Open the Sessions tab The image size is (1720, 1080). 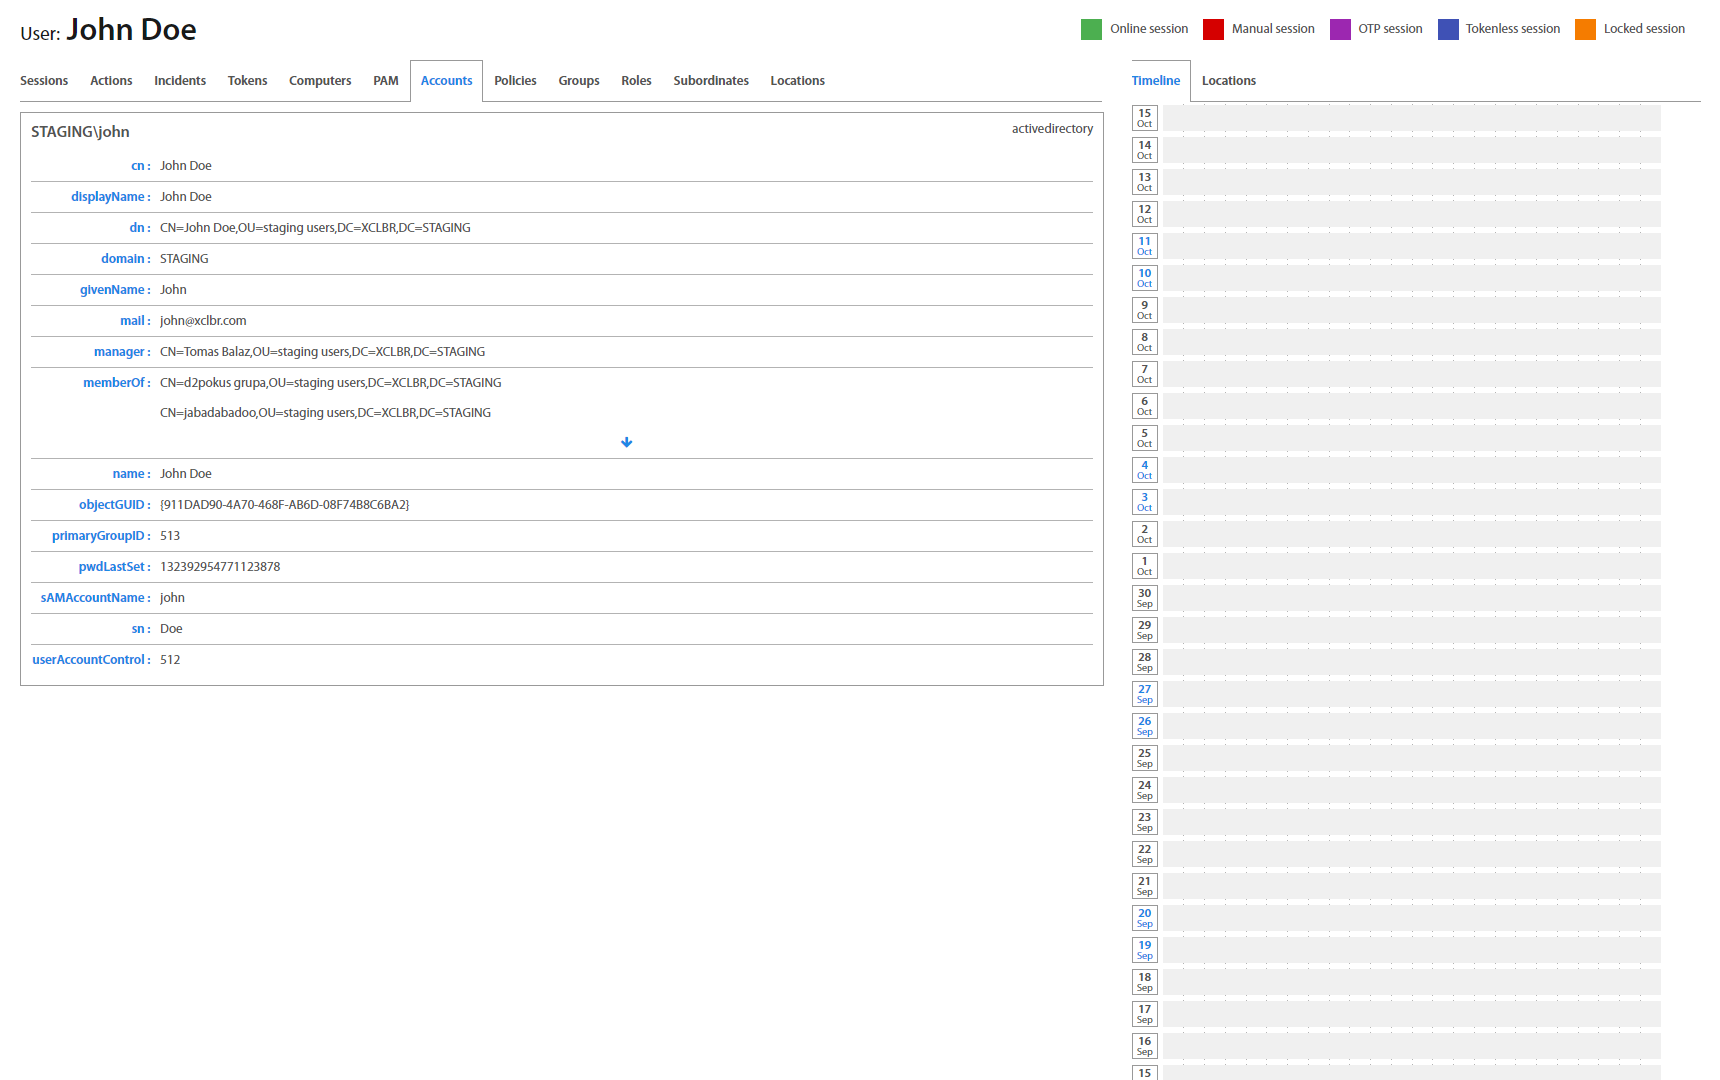coord(44,81)
